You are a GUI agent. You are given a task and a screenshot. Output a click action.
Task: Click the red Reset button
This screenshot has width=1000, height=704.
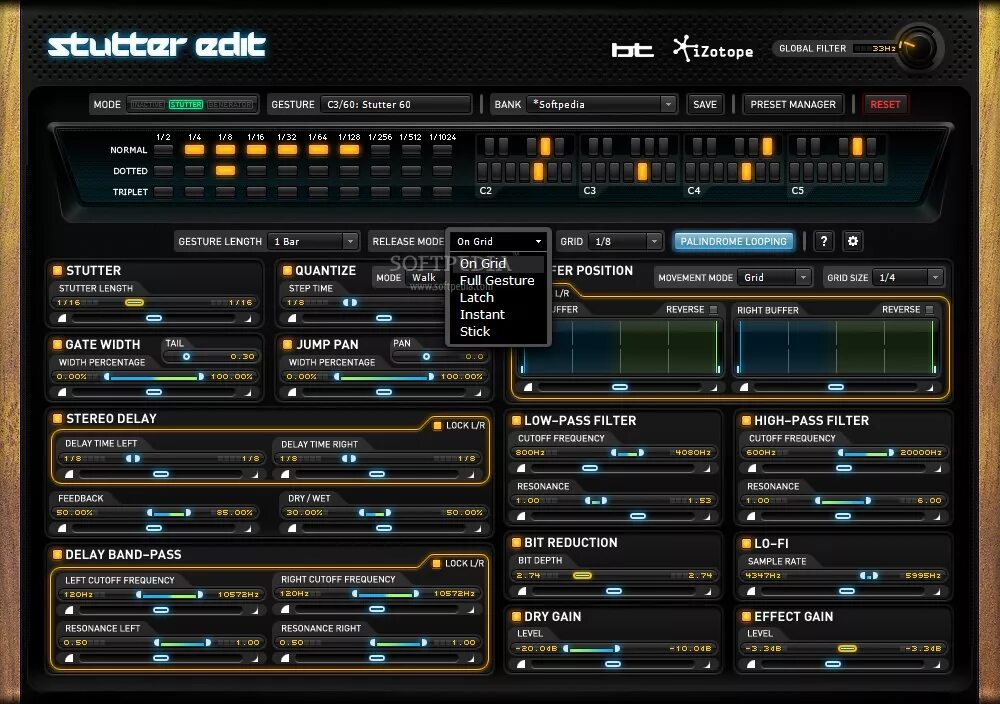click(x=885, y=104)
